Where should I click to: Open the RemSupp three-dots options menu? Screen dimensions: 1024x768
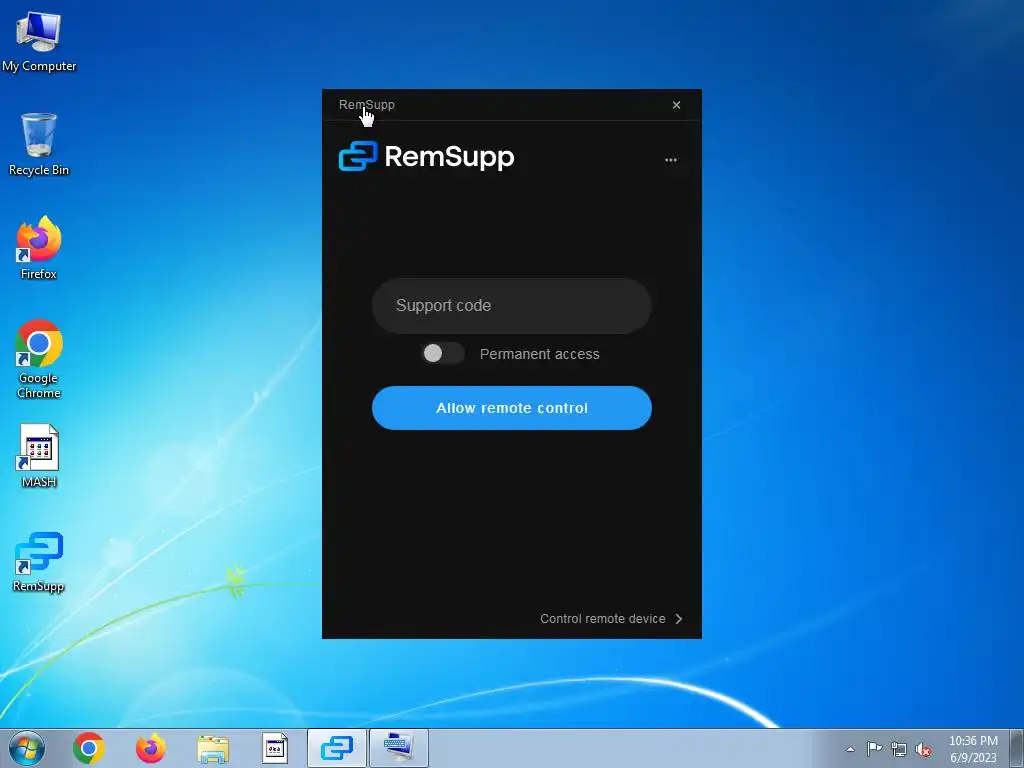click(671, 160)
